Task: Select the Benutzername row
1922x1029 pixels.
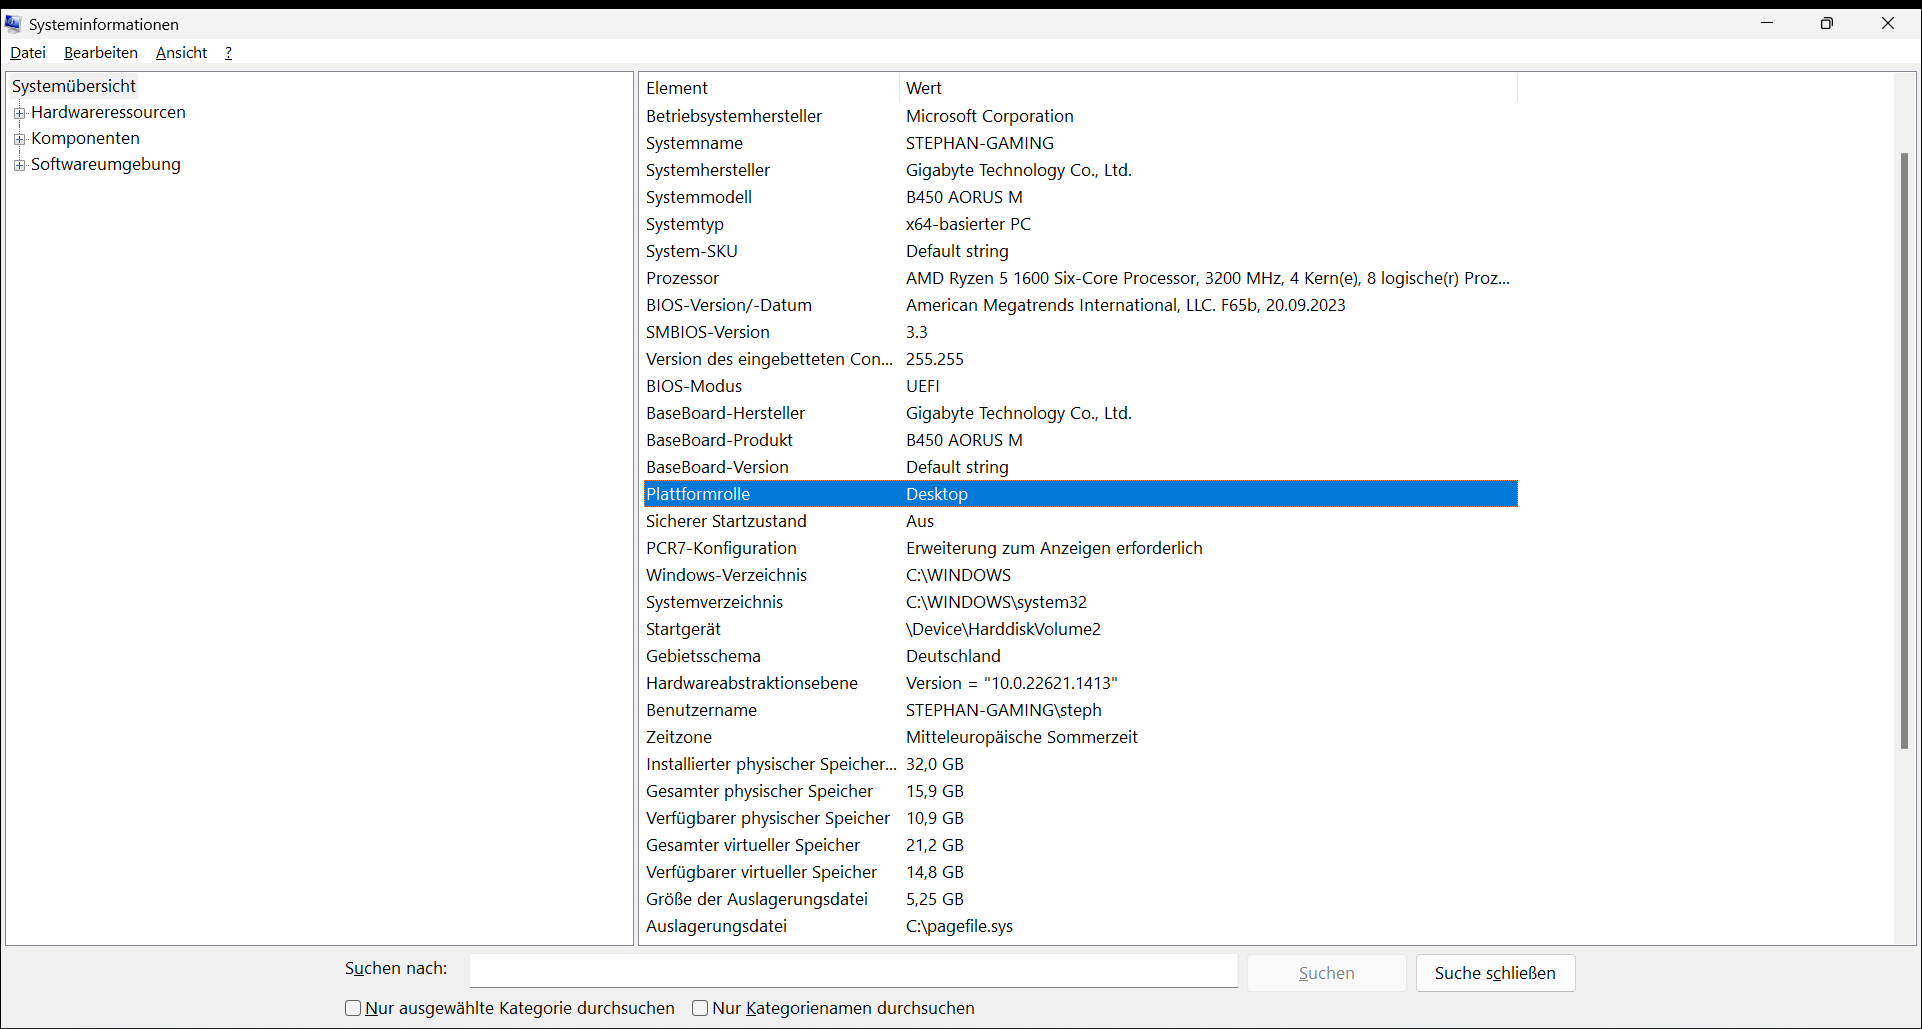Action: tap(1081, 710)
